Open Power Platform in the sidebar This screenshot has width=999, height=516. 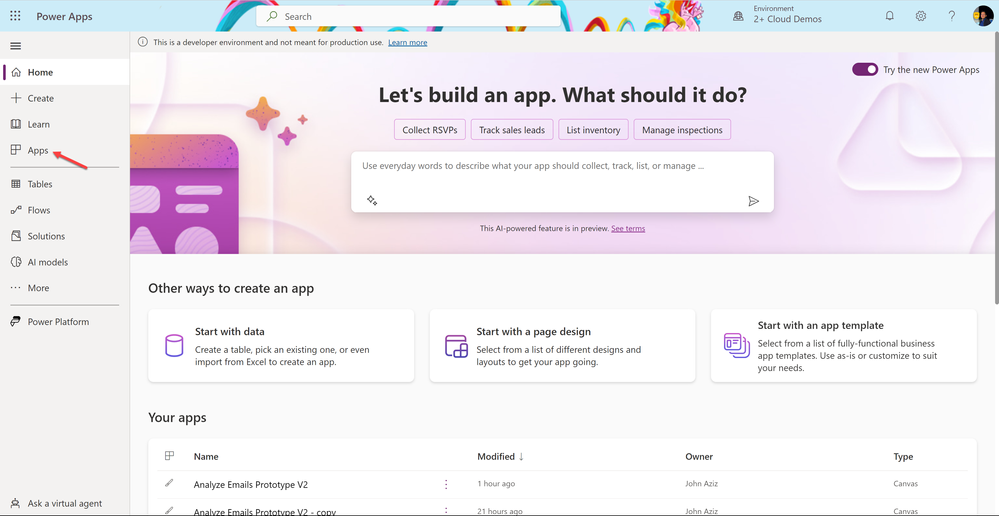[65, 322]
